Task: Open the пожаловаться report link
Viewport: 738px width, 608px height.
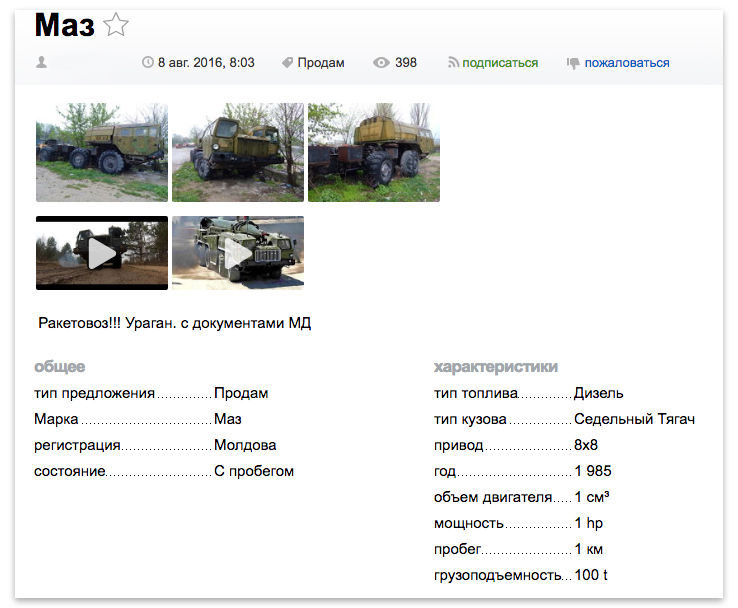Action: point(627,63)
